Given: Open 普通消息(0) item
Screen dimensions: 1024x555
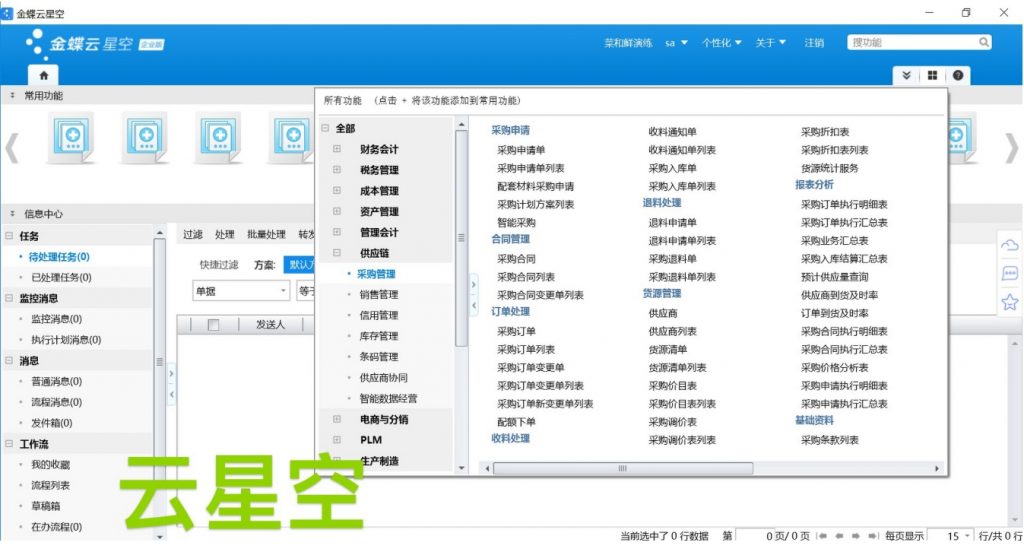Looking at the screenshot, I should coord(57,381).
